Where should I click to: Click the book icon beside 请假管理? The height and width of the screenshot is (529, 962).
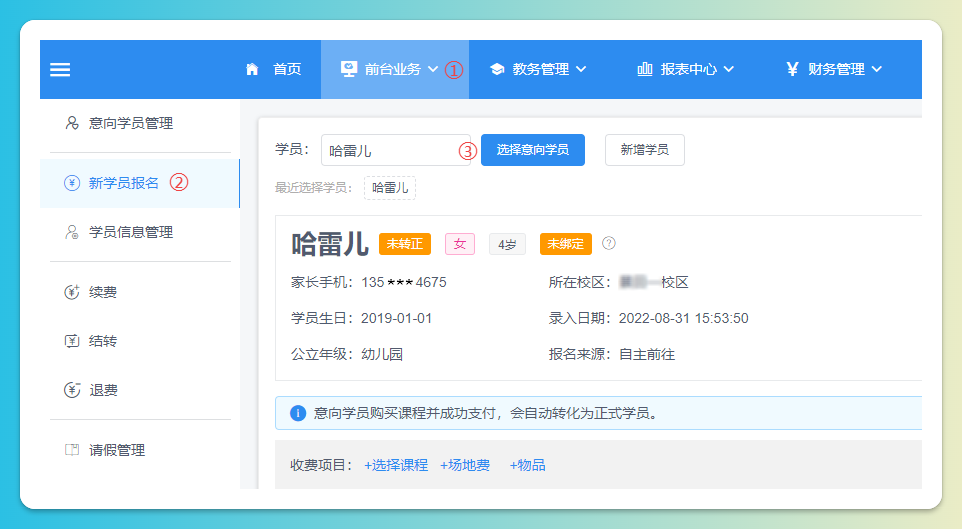[72, 450]
